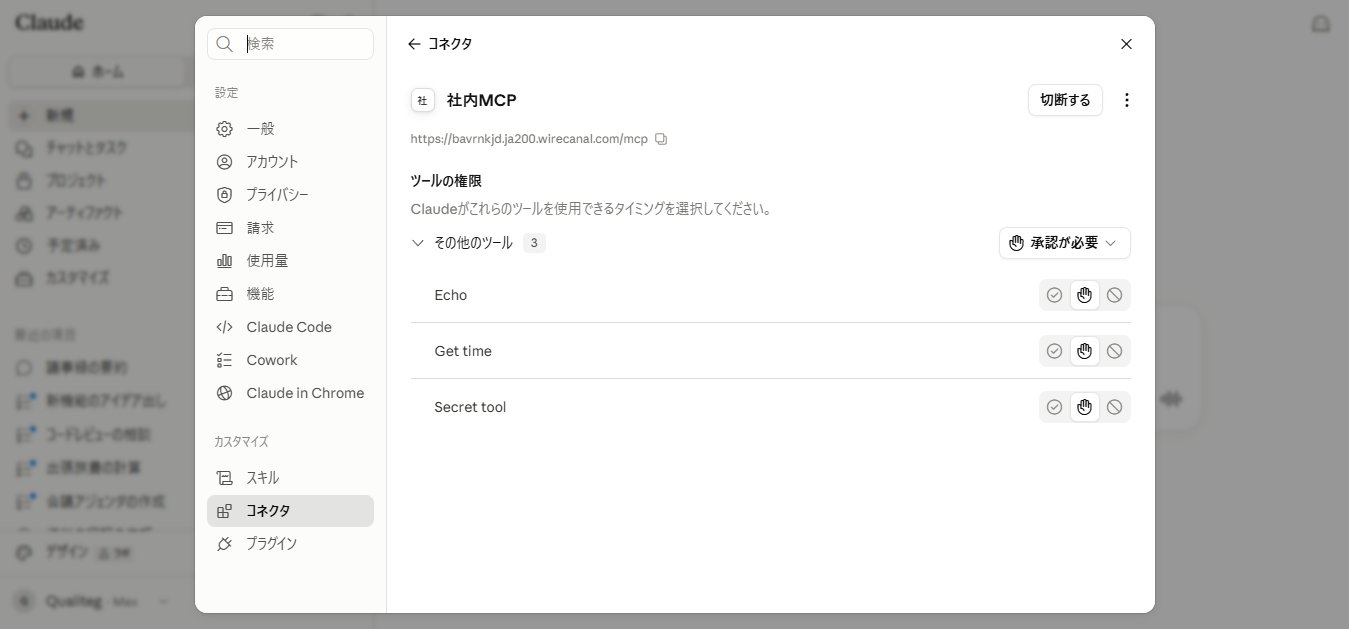The image size is (1349, 629).
Task: Click the Secret tool name
Action: 470,407
